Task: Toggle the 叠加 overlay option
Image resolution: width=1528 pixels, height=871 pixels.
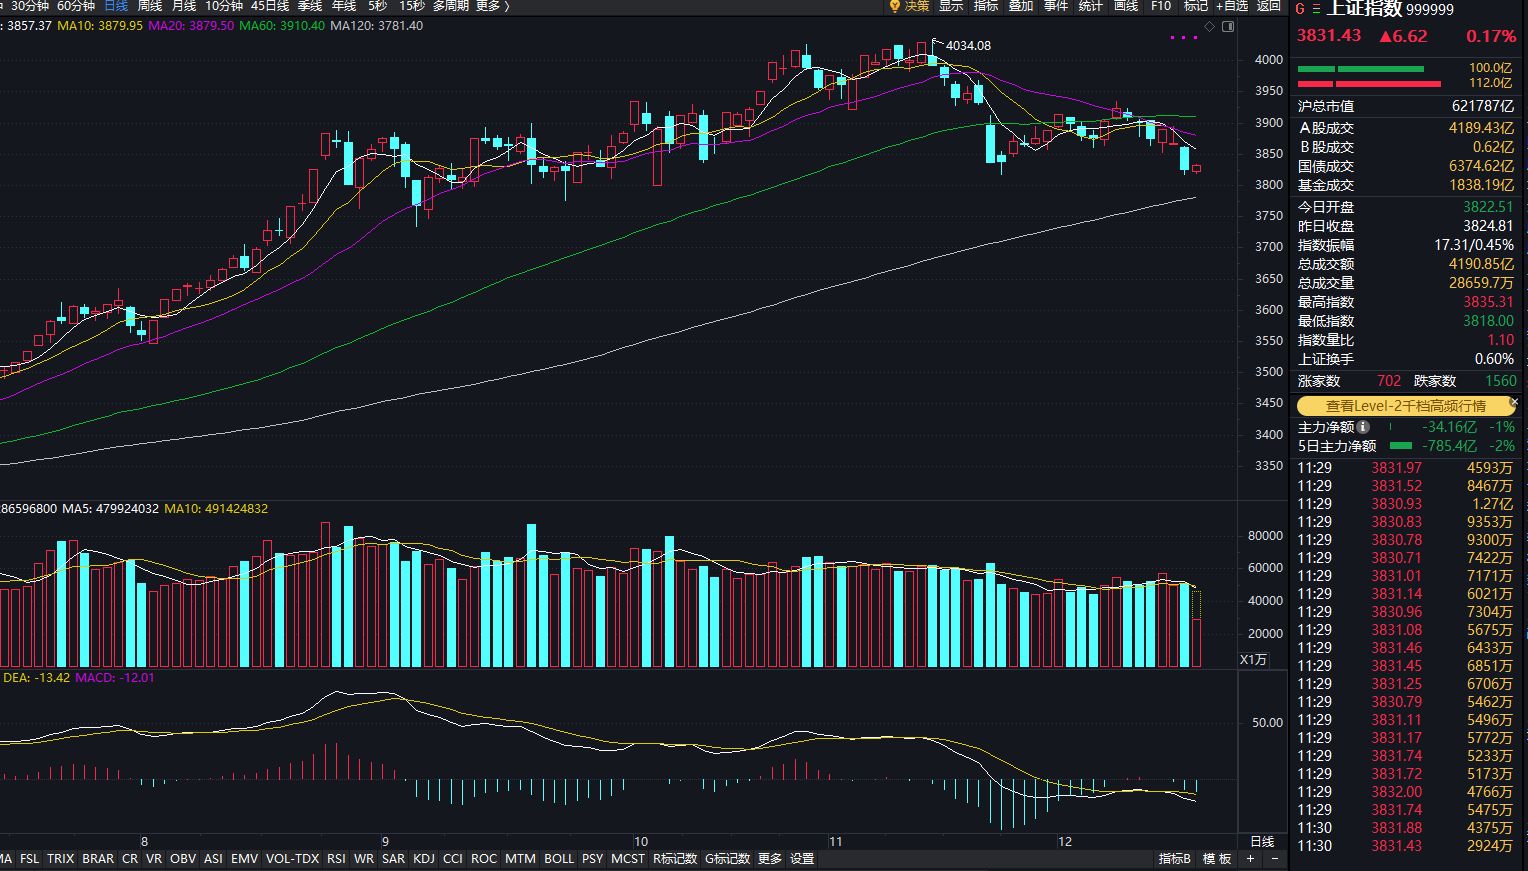Action: click(1020, 6)
